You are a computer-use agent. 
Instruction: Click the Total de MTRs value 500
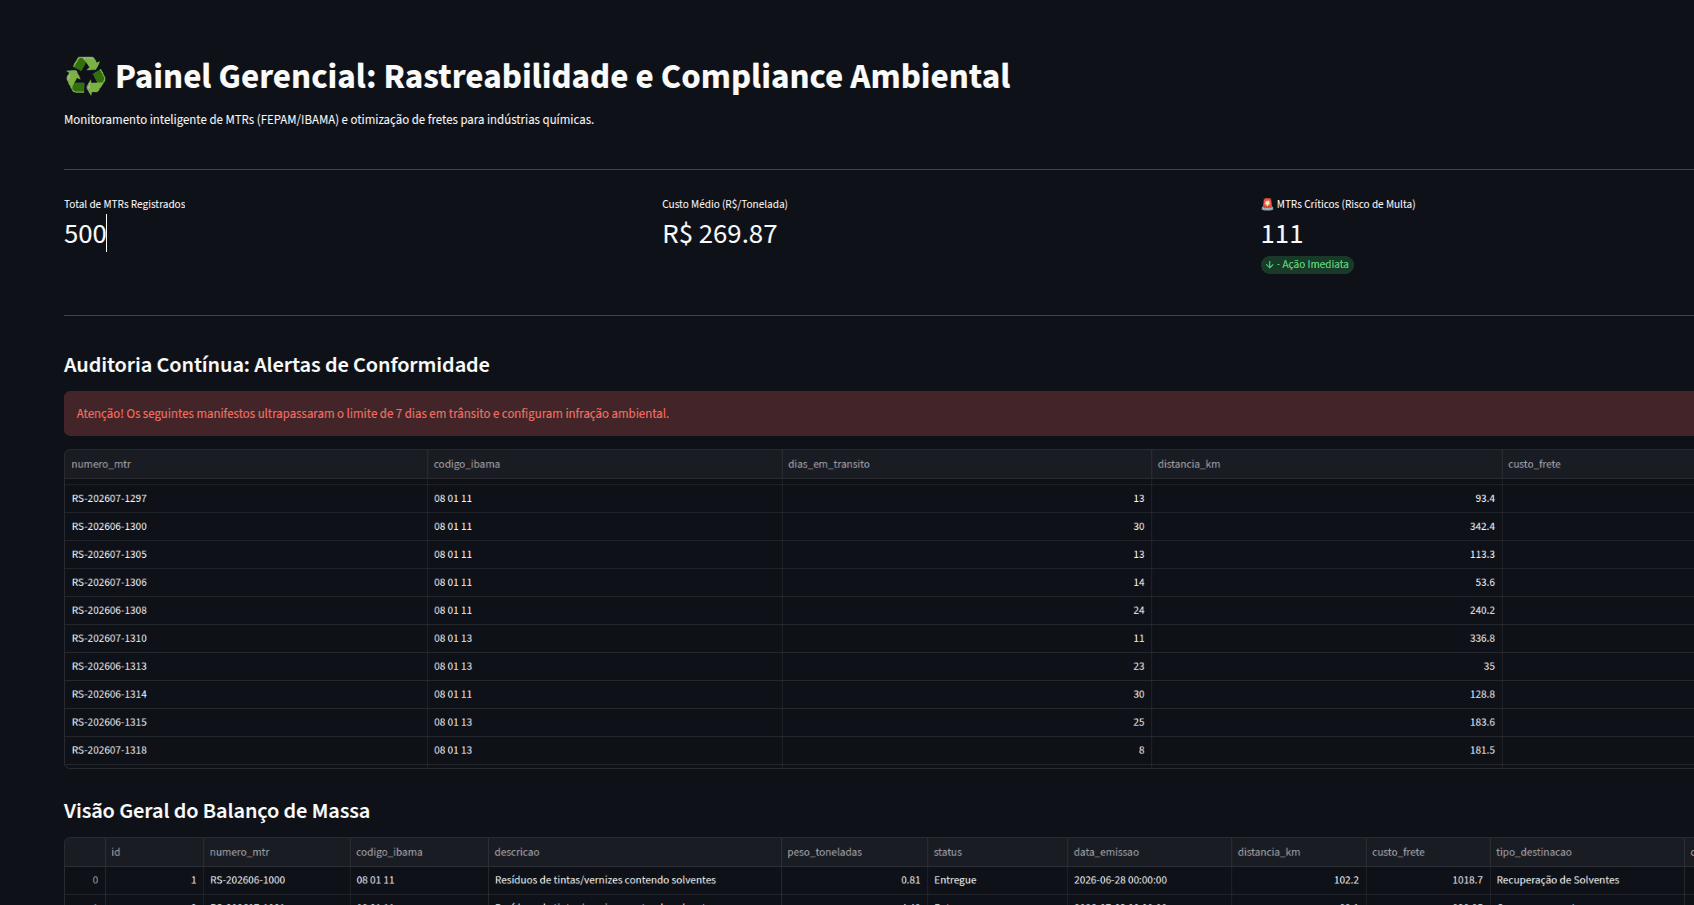(x=85, y=234)
